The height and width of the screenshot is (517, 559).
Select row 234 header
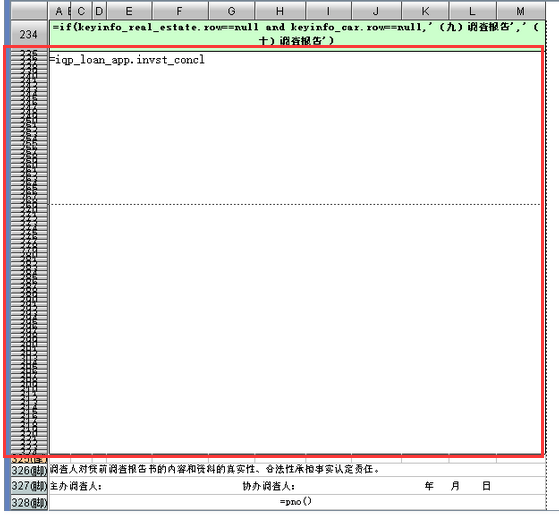(29, 34)
